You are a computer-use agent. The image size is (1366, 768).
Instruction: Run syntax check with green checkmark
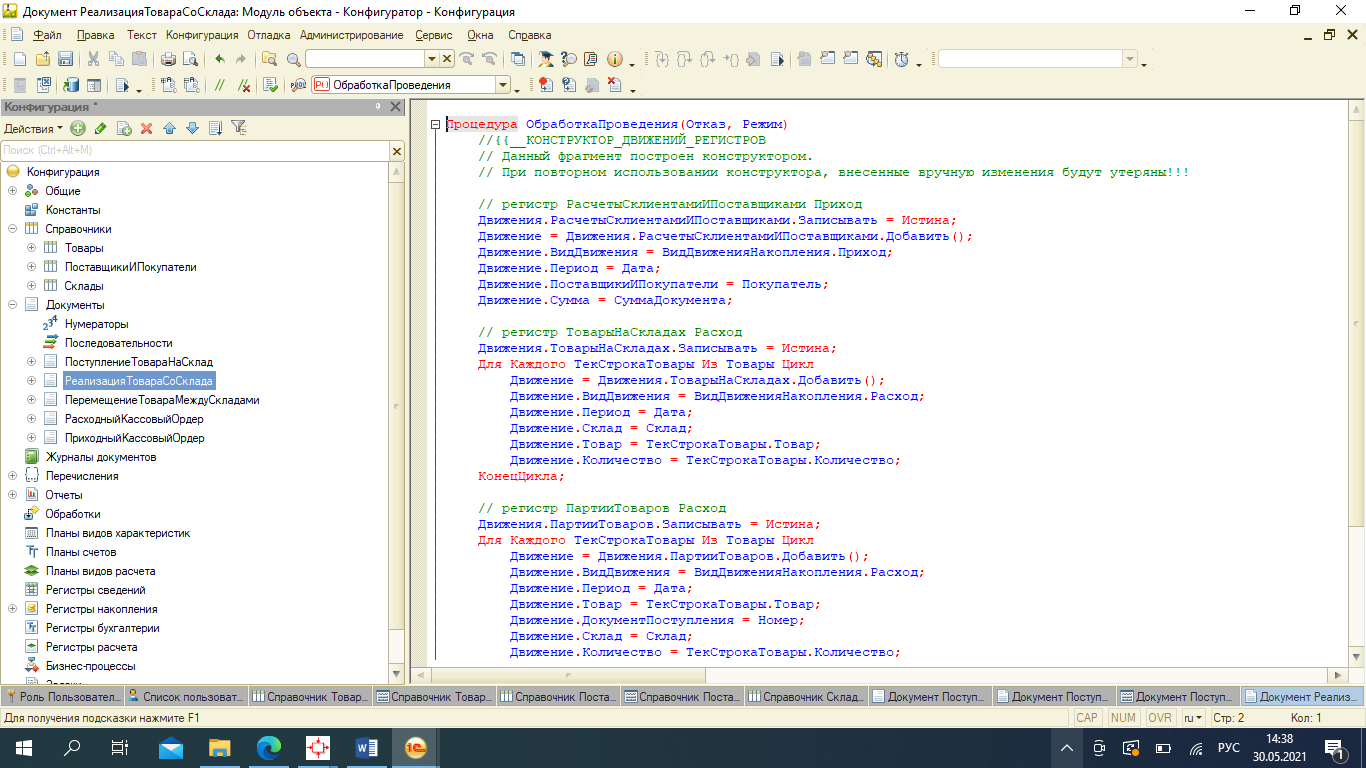(x=271, y=85)
